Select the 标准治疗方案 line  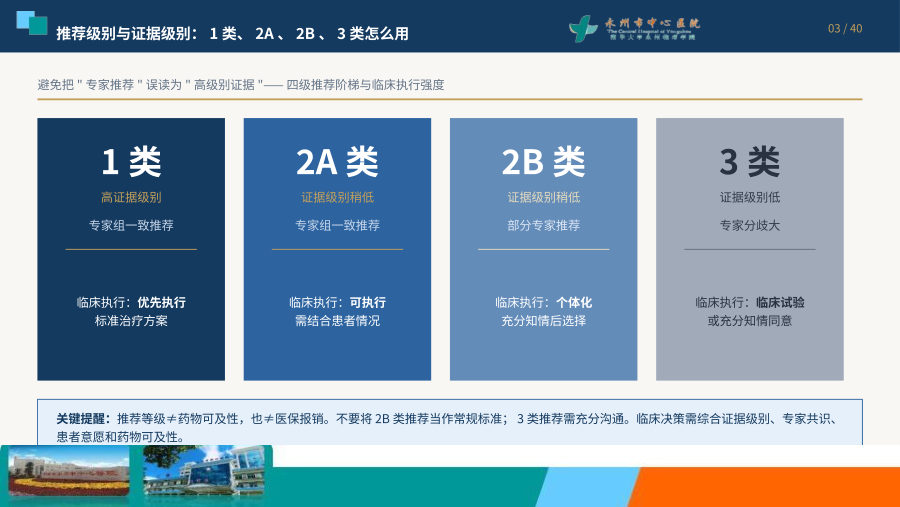(x=131, y=320)
